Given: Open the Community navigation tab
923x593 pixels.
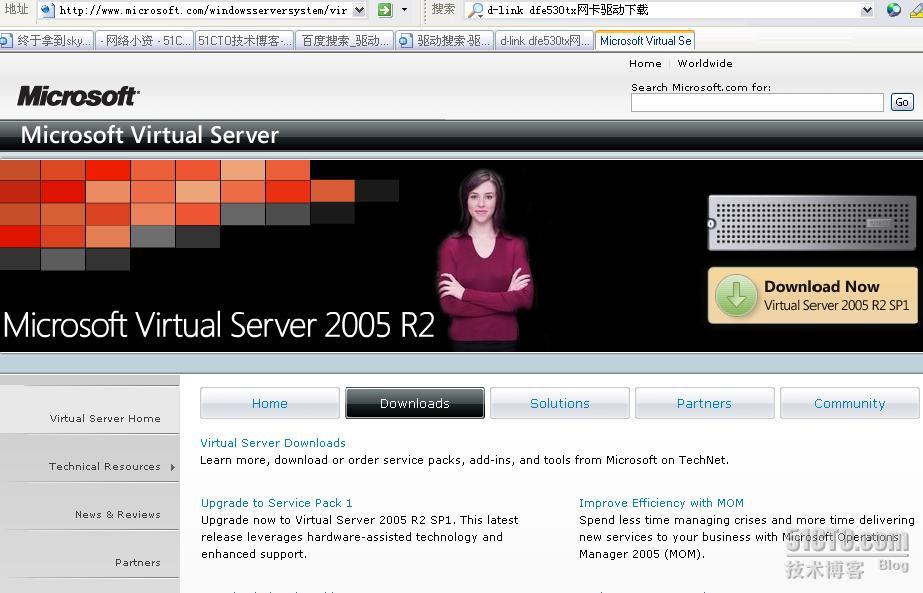Looking at the screenshot, I should (849, 403).
